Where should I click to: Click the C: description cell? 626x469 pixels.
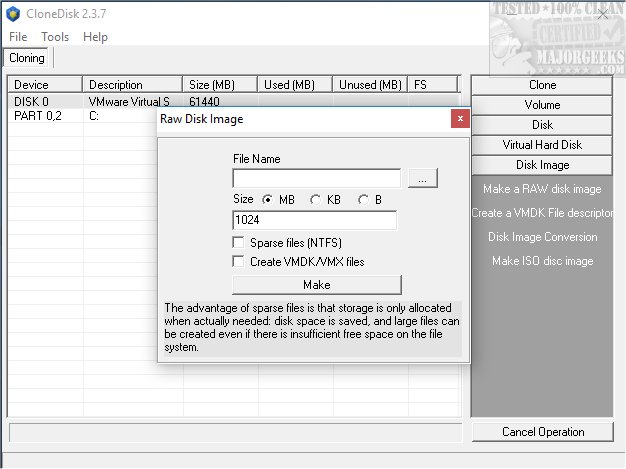click(x=94, y=116)
